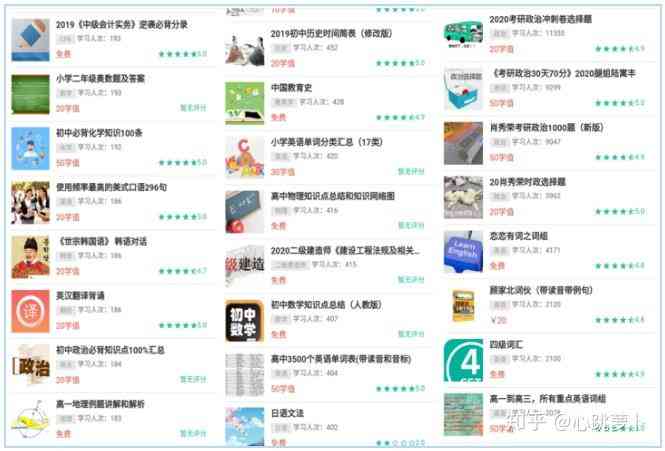
Task: Open the green bus course thumbnail
Action: pyautogui.click(x=463, y=34)
